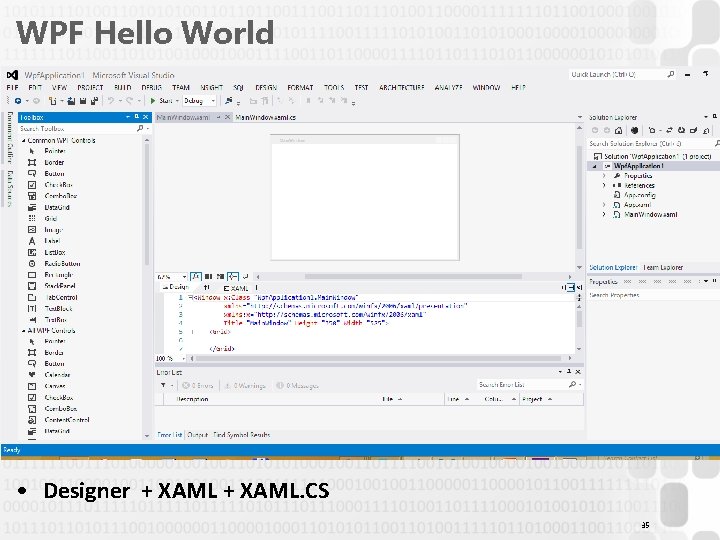
Task: Expand the MainWindow.xaml node in Solution Explorer
Action: 604,214
